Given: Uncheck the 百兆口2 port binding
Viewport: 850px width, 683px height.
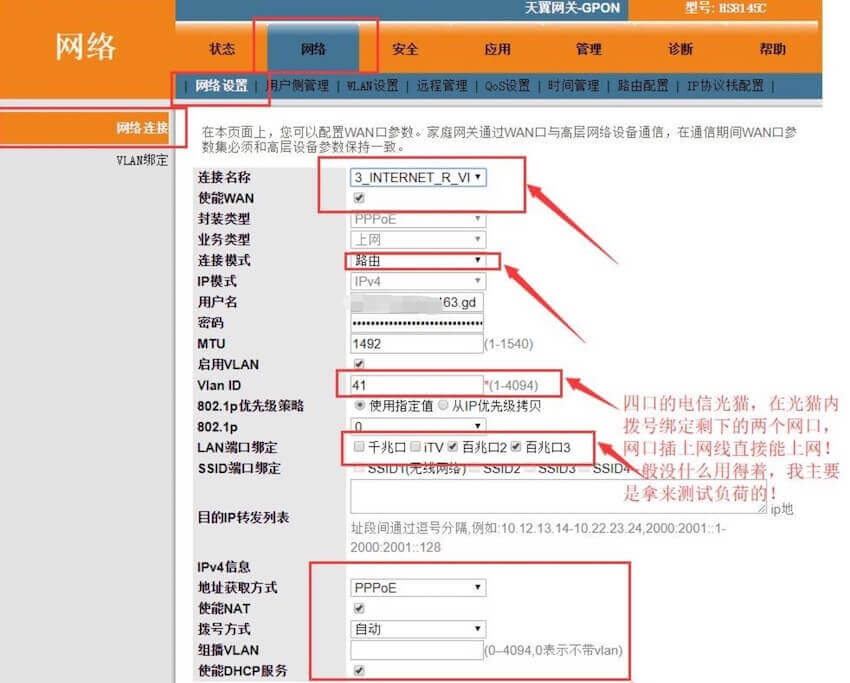Looking at the screenshot, I should coord(452,447).
